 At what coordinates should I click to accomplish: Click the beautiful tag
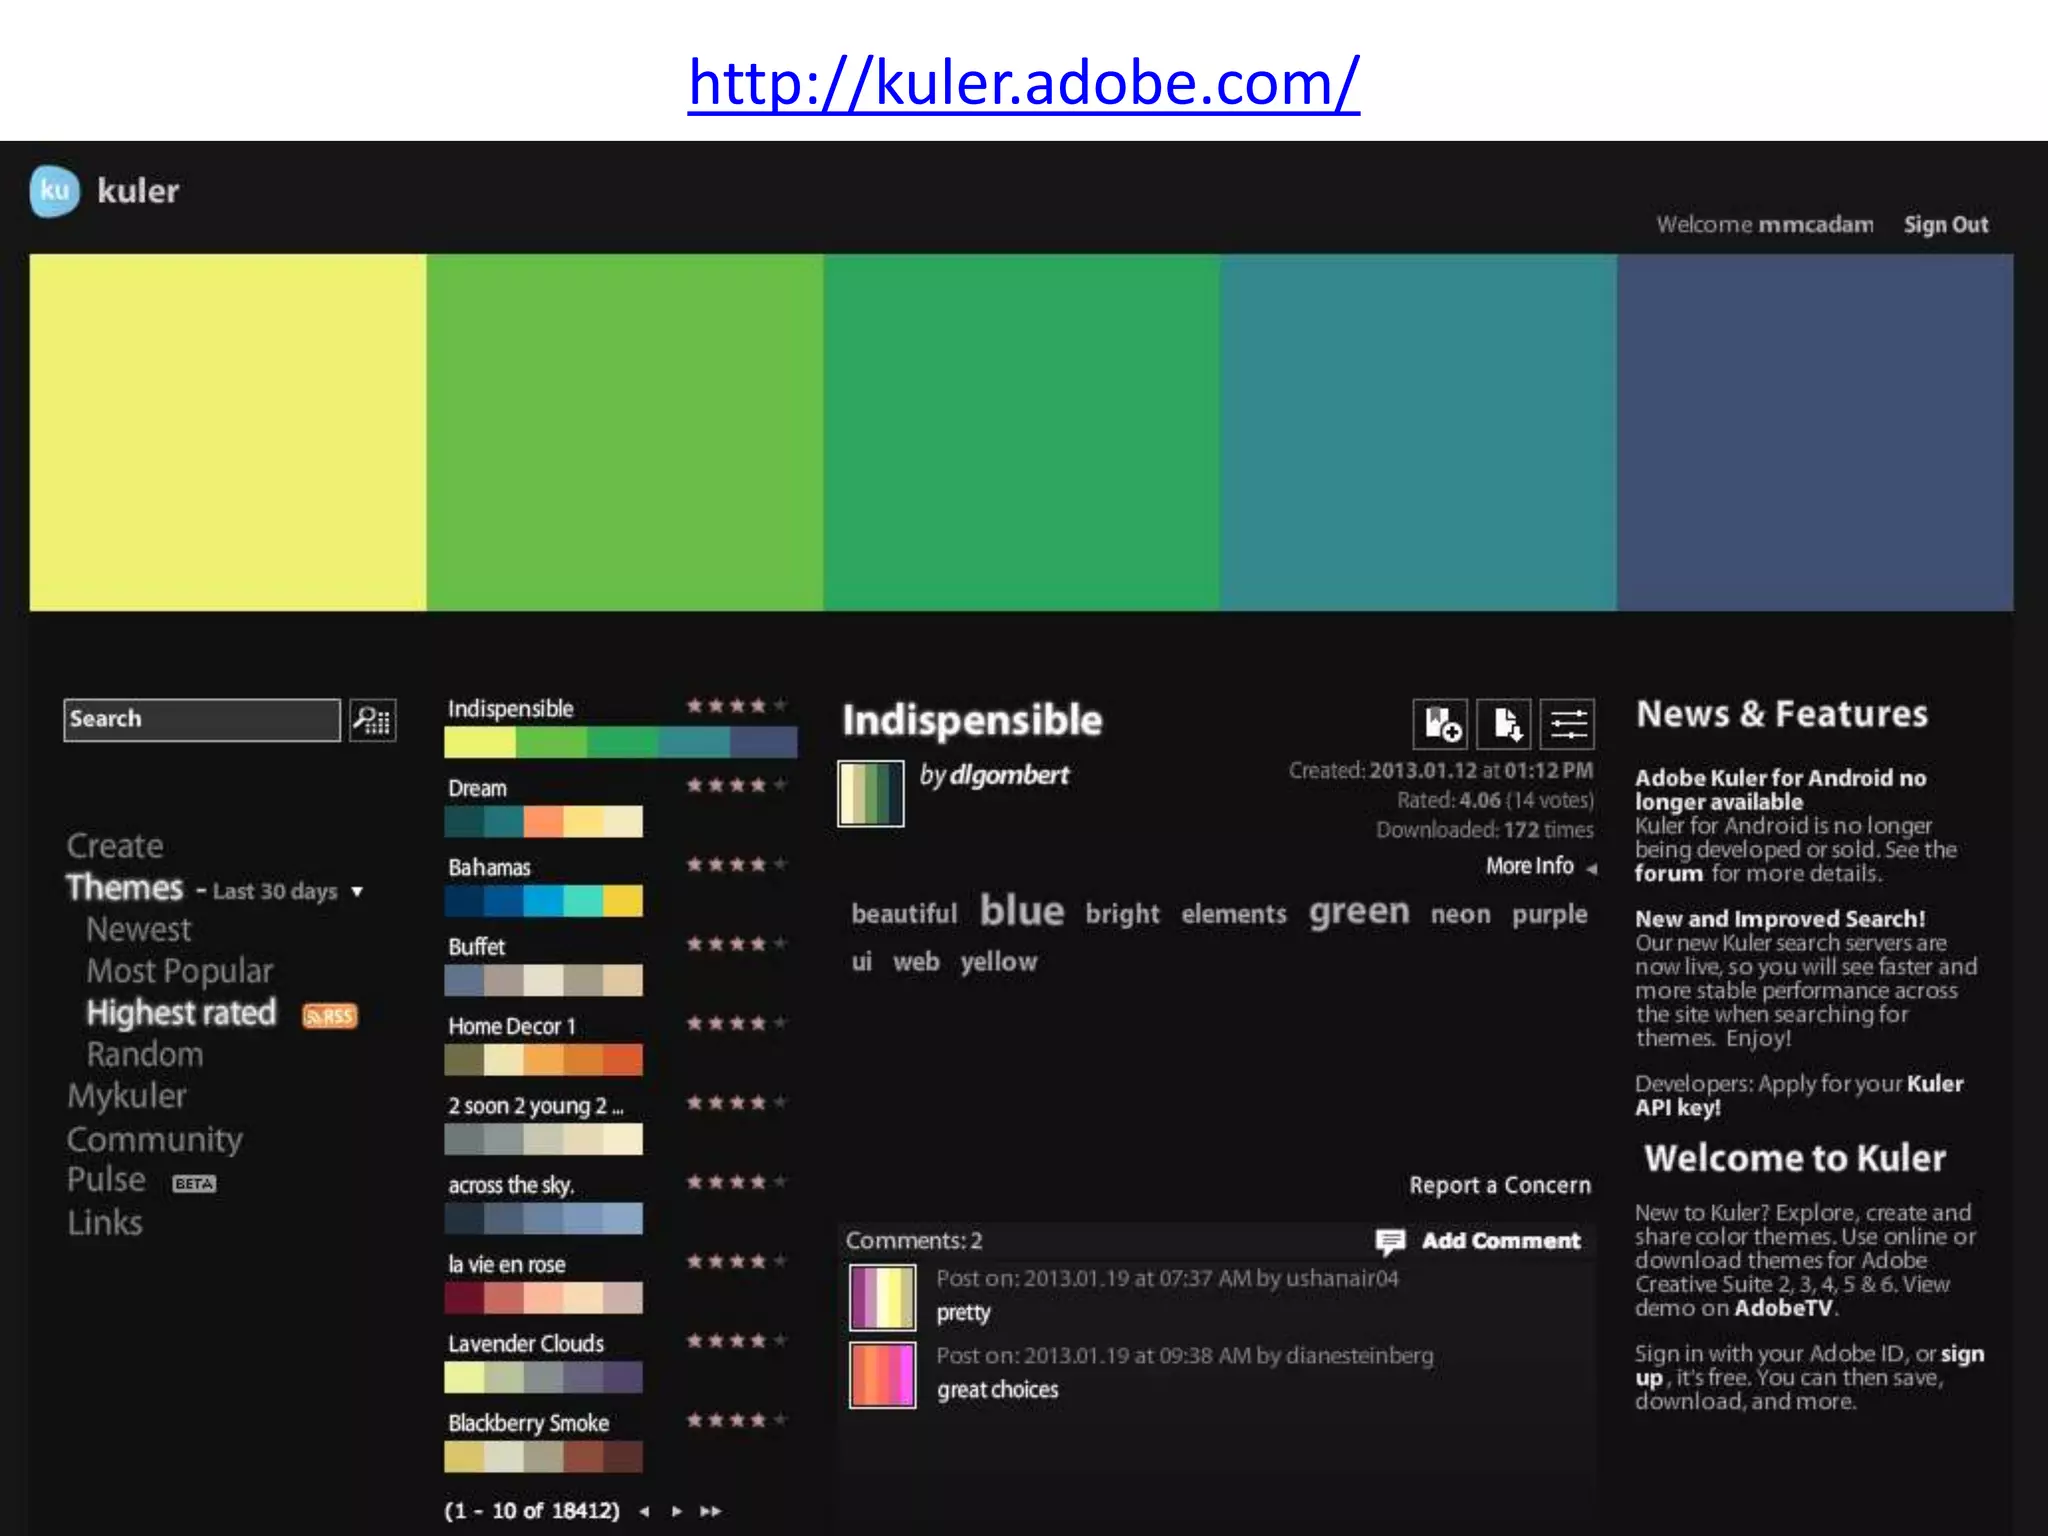click(x=904, y=913)
